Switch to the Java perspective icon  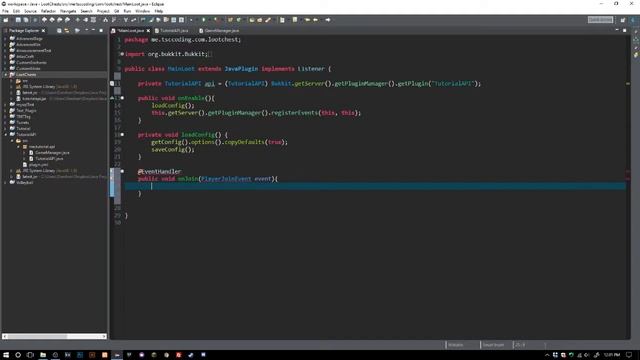tap(634, 20)
